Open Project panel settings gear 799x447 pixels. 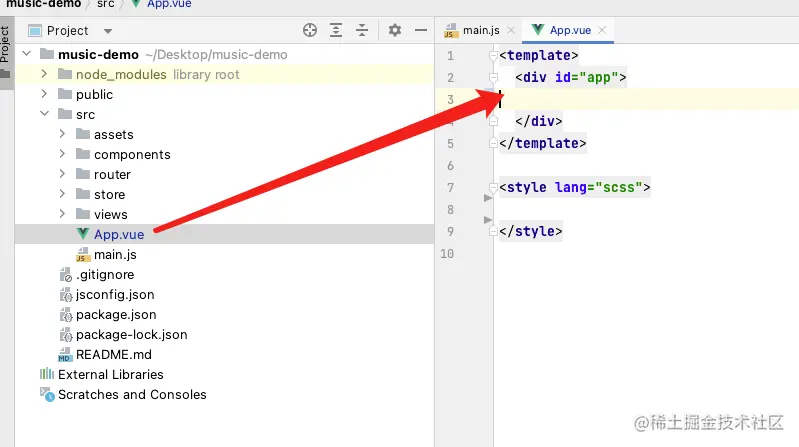394,31
